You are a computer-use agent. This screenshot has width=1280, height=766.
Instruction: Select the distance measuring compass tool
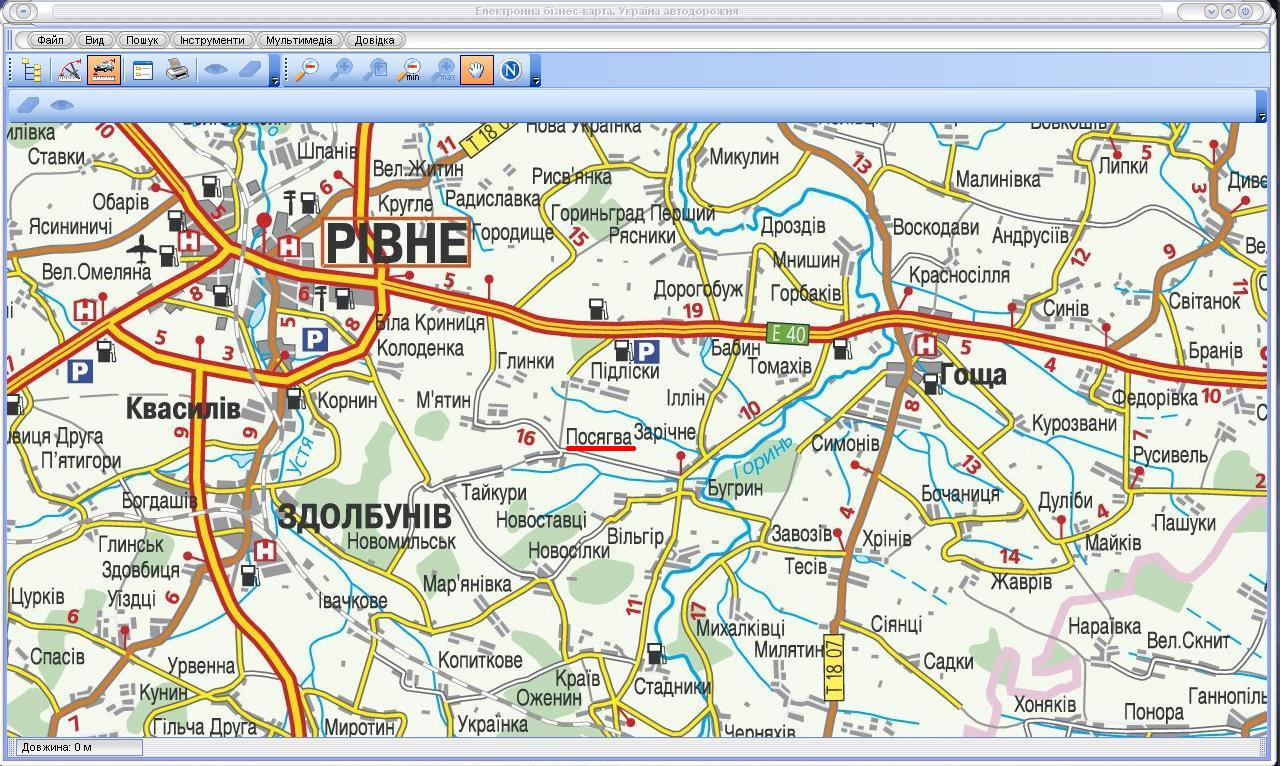tap(69, 70)
